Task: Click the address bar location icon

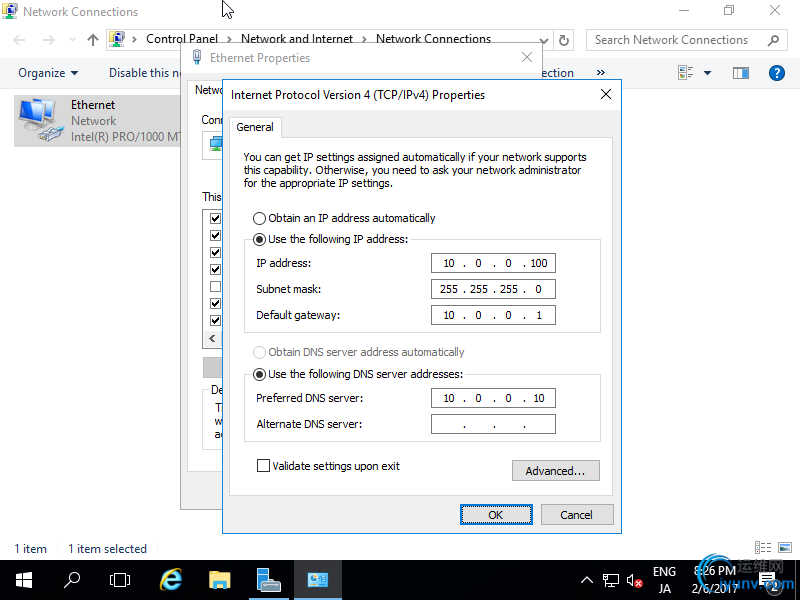Action: 117,39
